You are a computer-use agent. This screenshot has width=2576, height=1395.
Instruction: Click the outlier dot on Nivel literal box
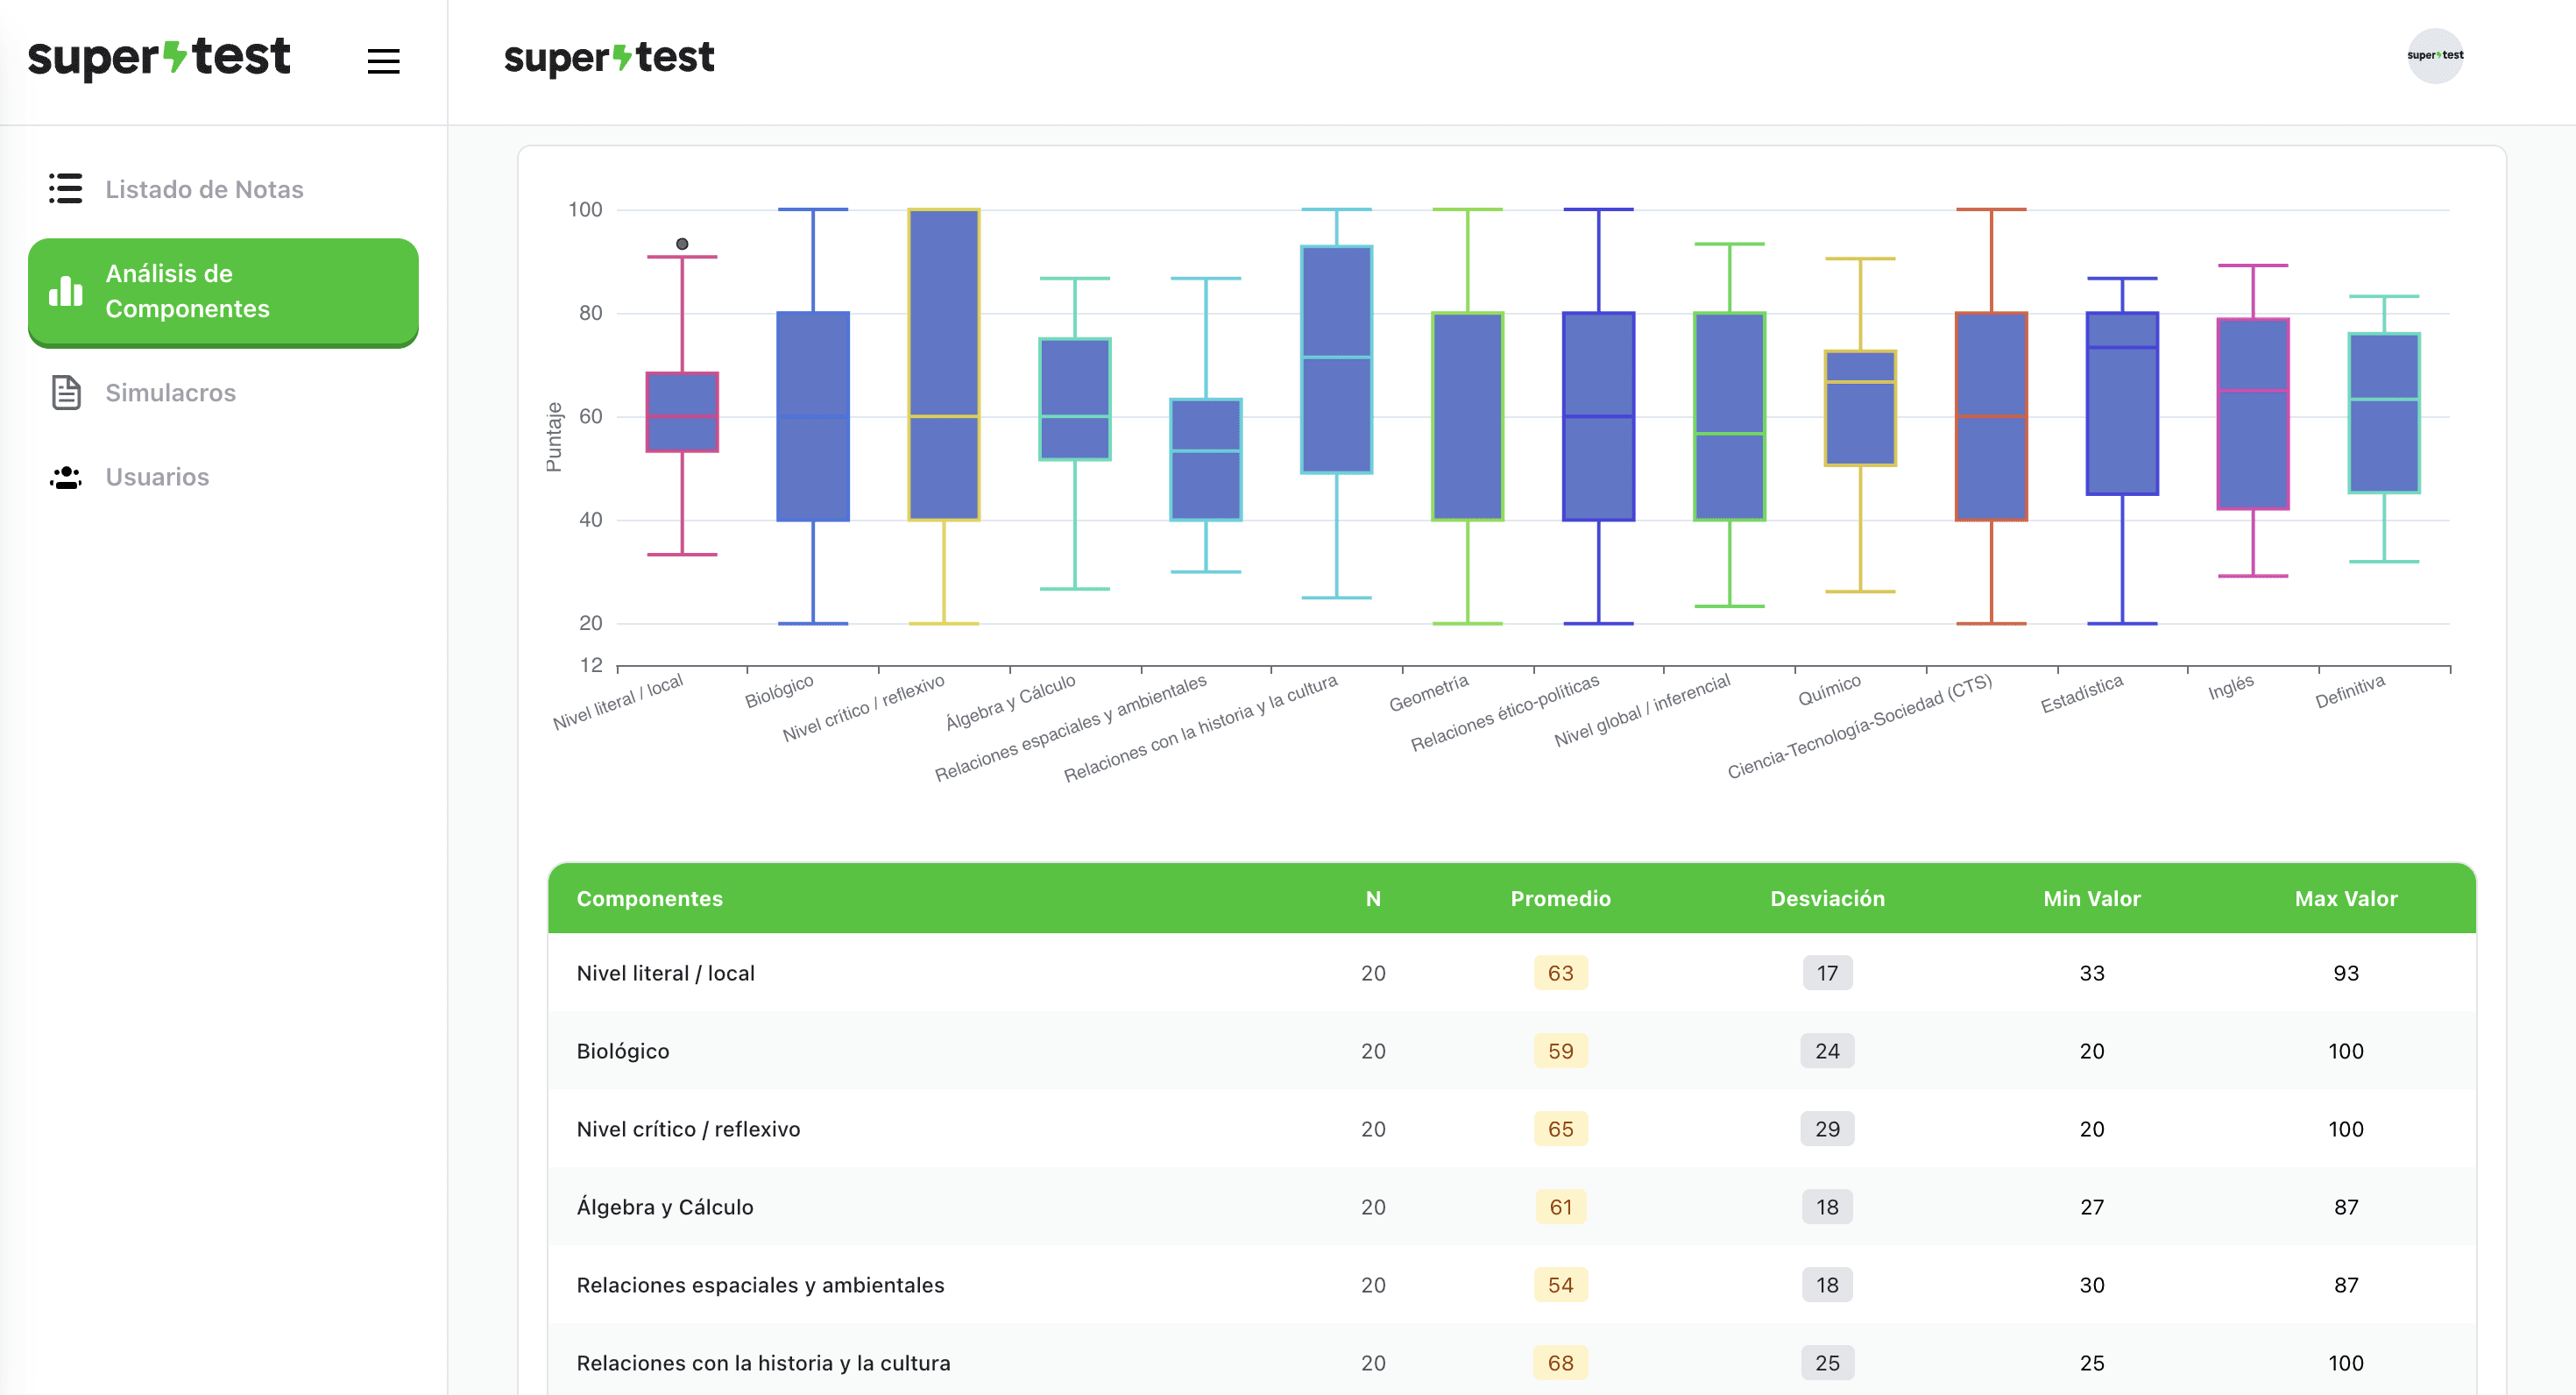point(682,244)
